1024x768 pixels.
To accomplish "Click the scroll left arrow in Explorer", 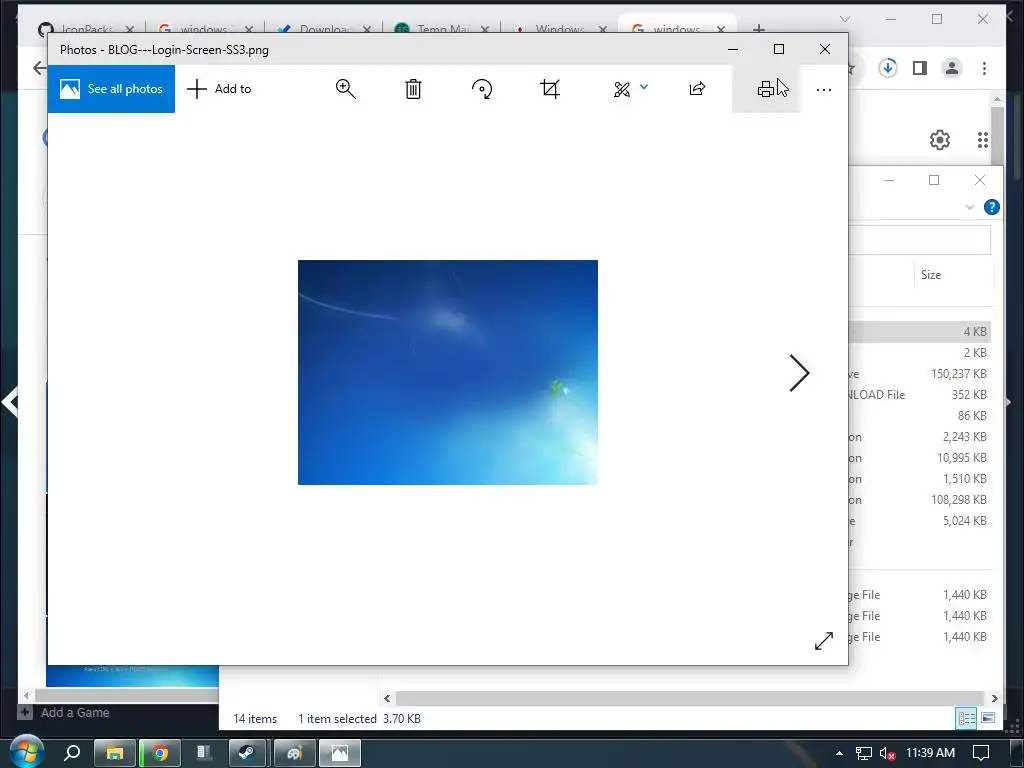I will [x=387, y=698].
